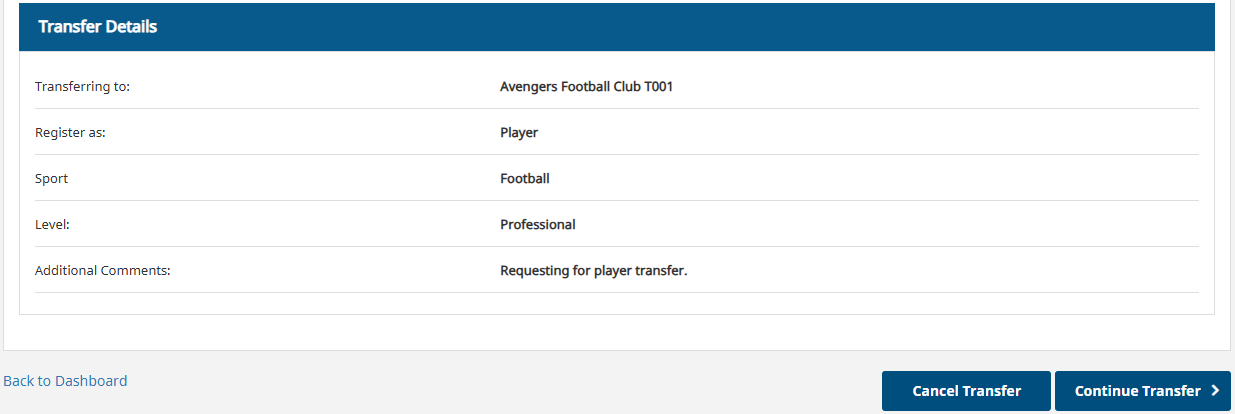The height and width of the screenshot is (414, 1235).
Task: Click the 'Professional' level value
Action: point(538,225)
